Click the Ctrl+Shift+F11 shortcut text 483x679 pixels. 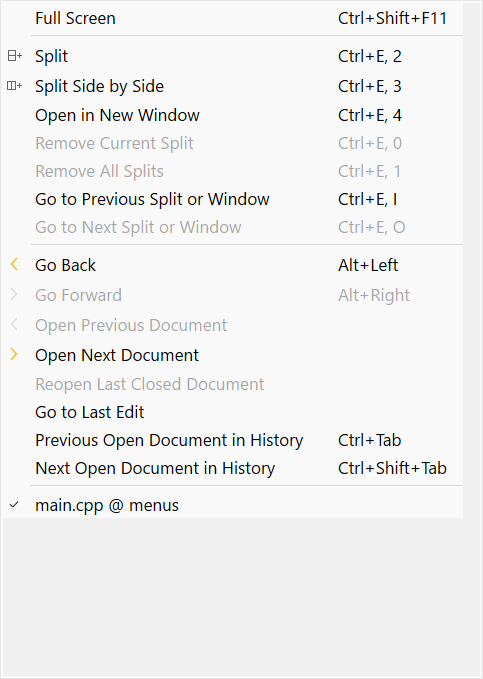click(x=392, y=18)
